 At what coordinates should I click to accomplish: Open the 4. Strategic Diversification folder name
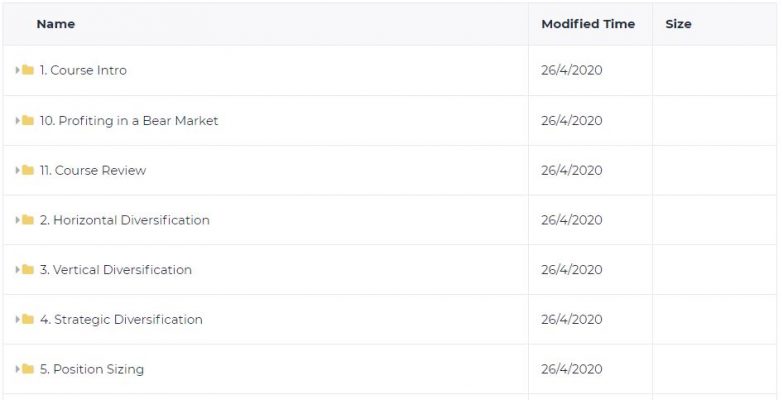tap(121, 319)
